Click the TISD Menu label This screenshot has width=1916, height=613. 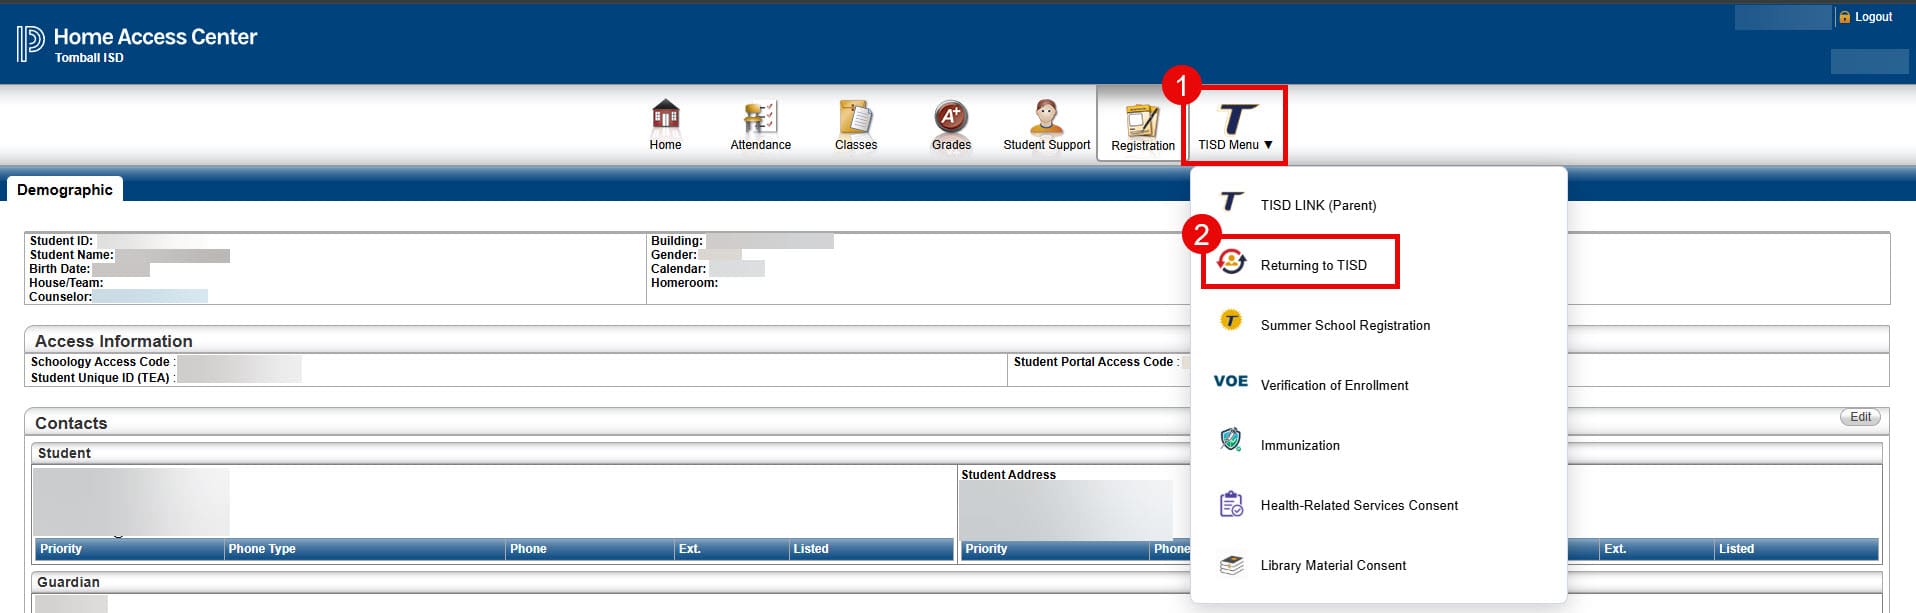click(1228, 145)
